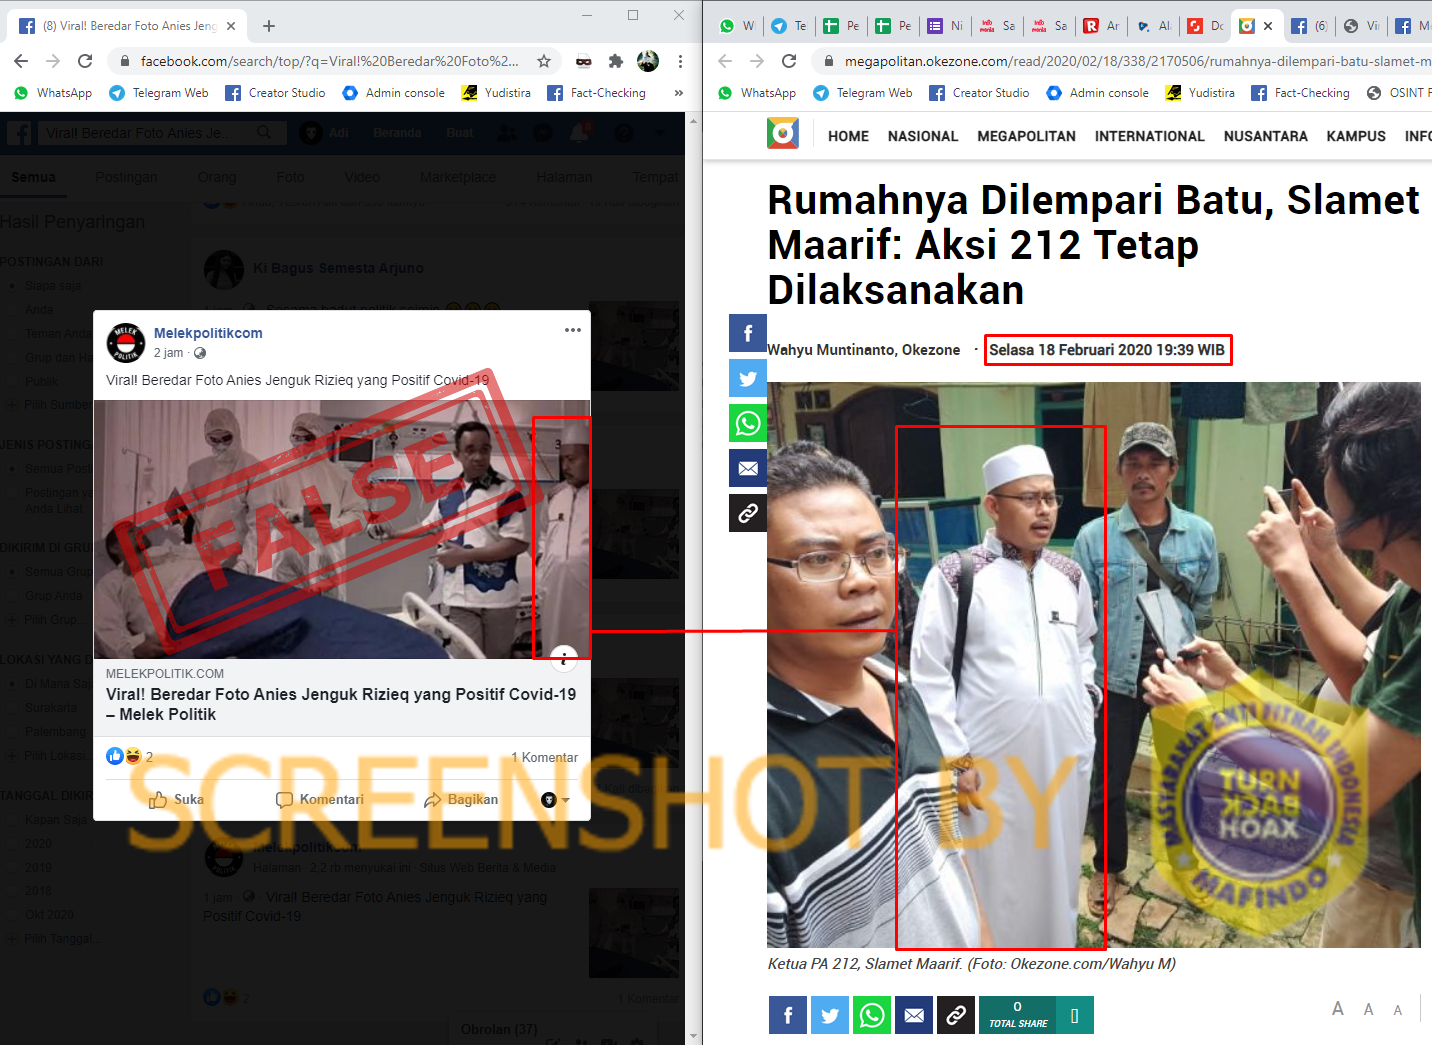Open profile avatar in left browser toolbar
Screen dimensions: 1432x1045
tap(648, 61)
